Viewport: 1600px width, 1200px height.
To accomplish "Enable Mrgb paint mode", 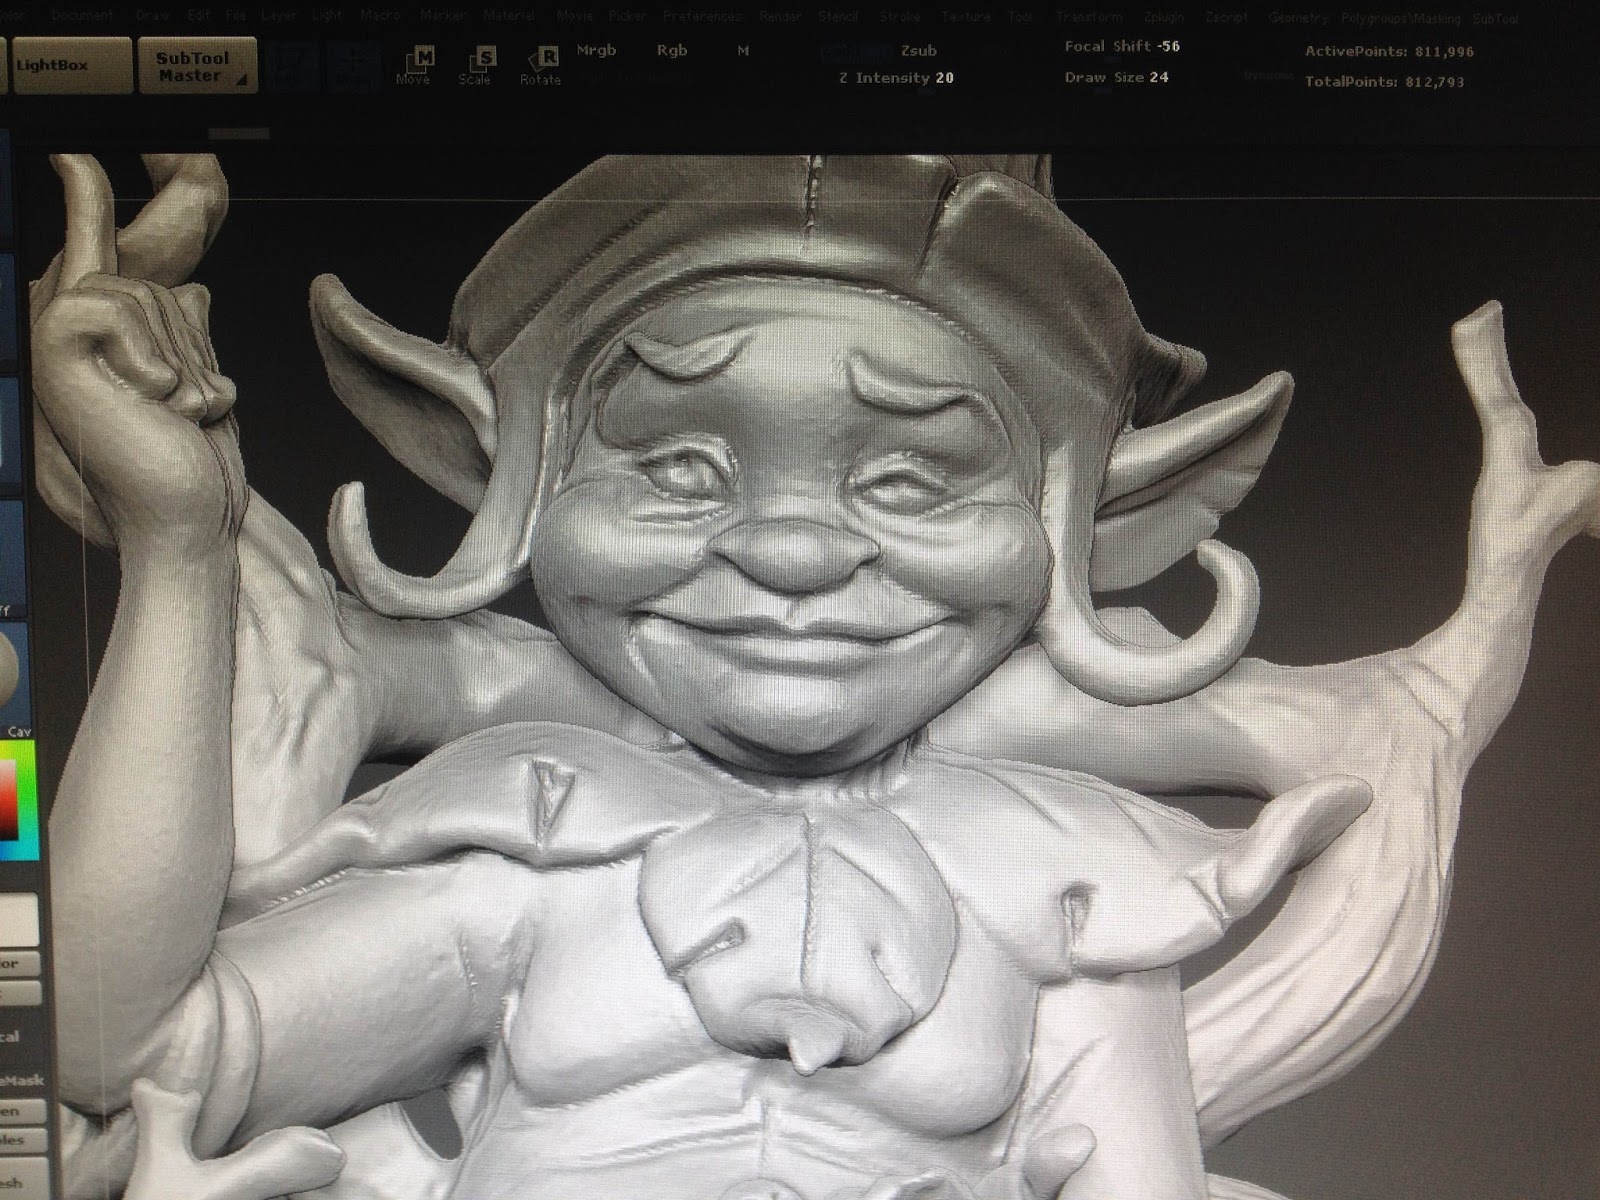I will pyautogui.click(x=595, y=49).
